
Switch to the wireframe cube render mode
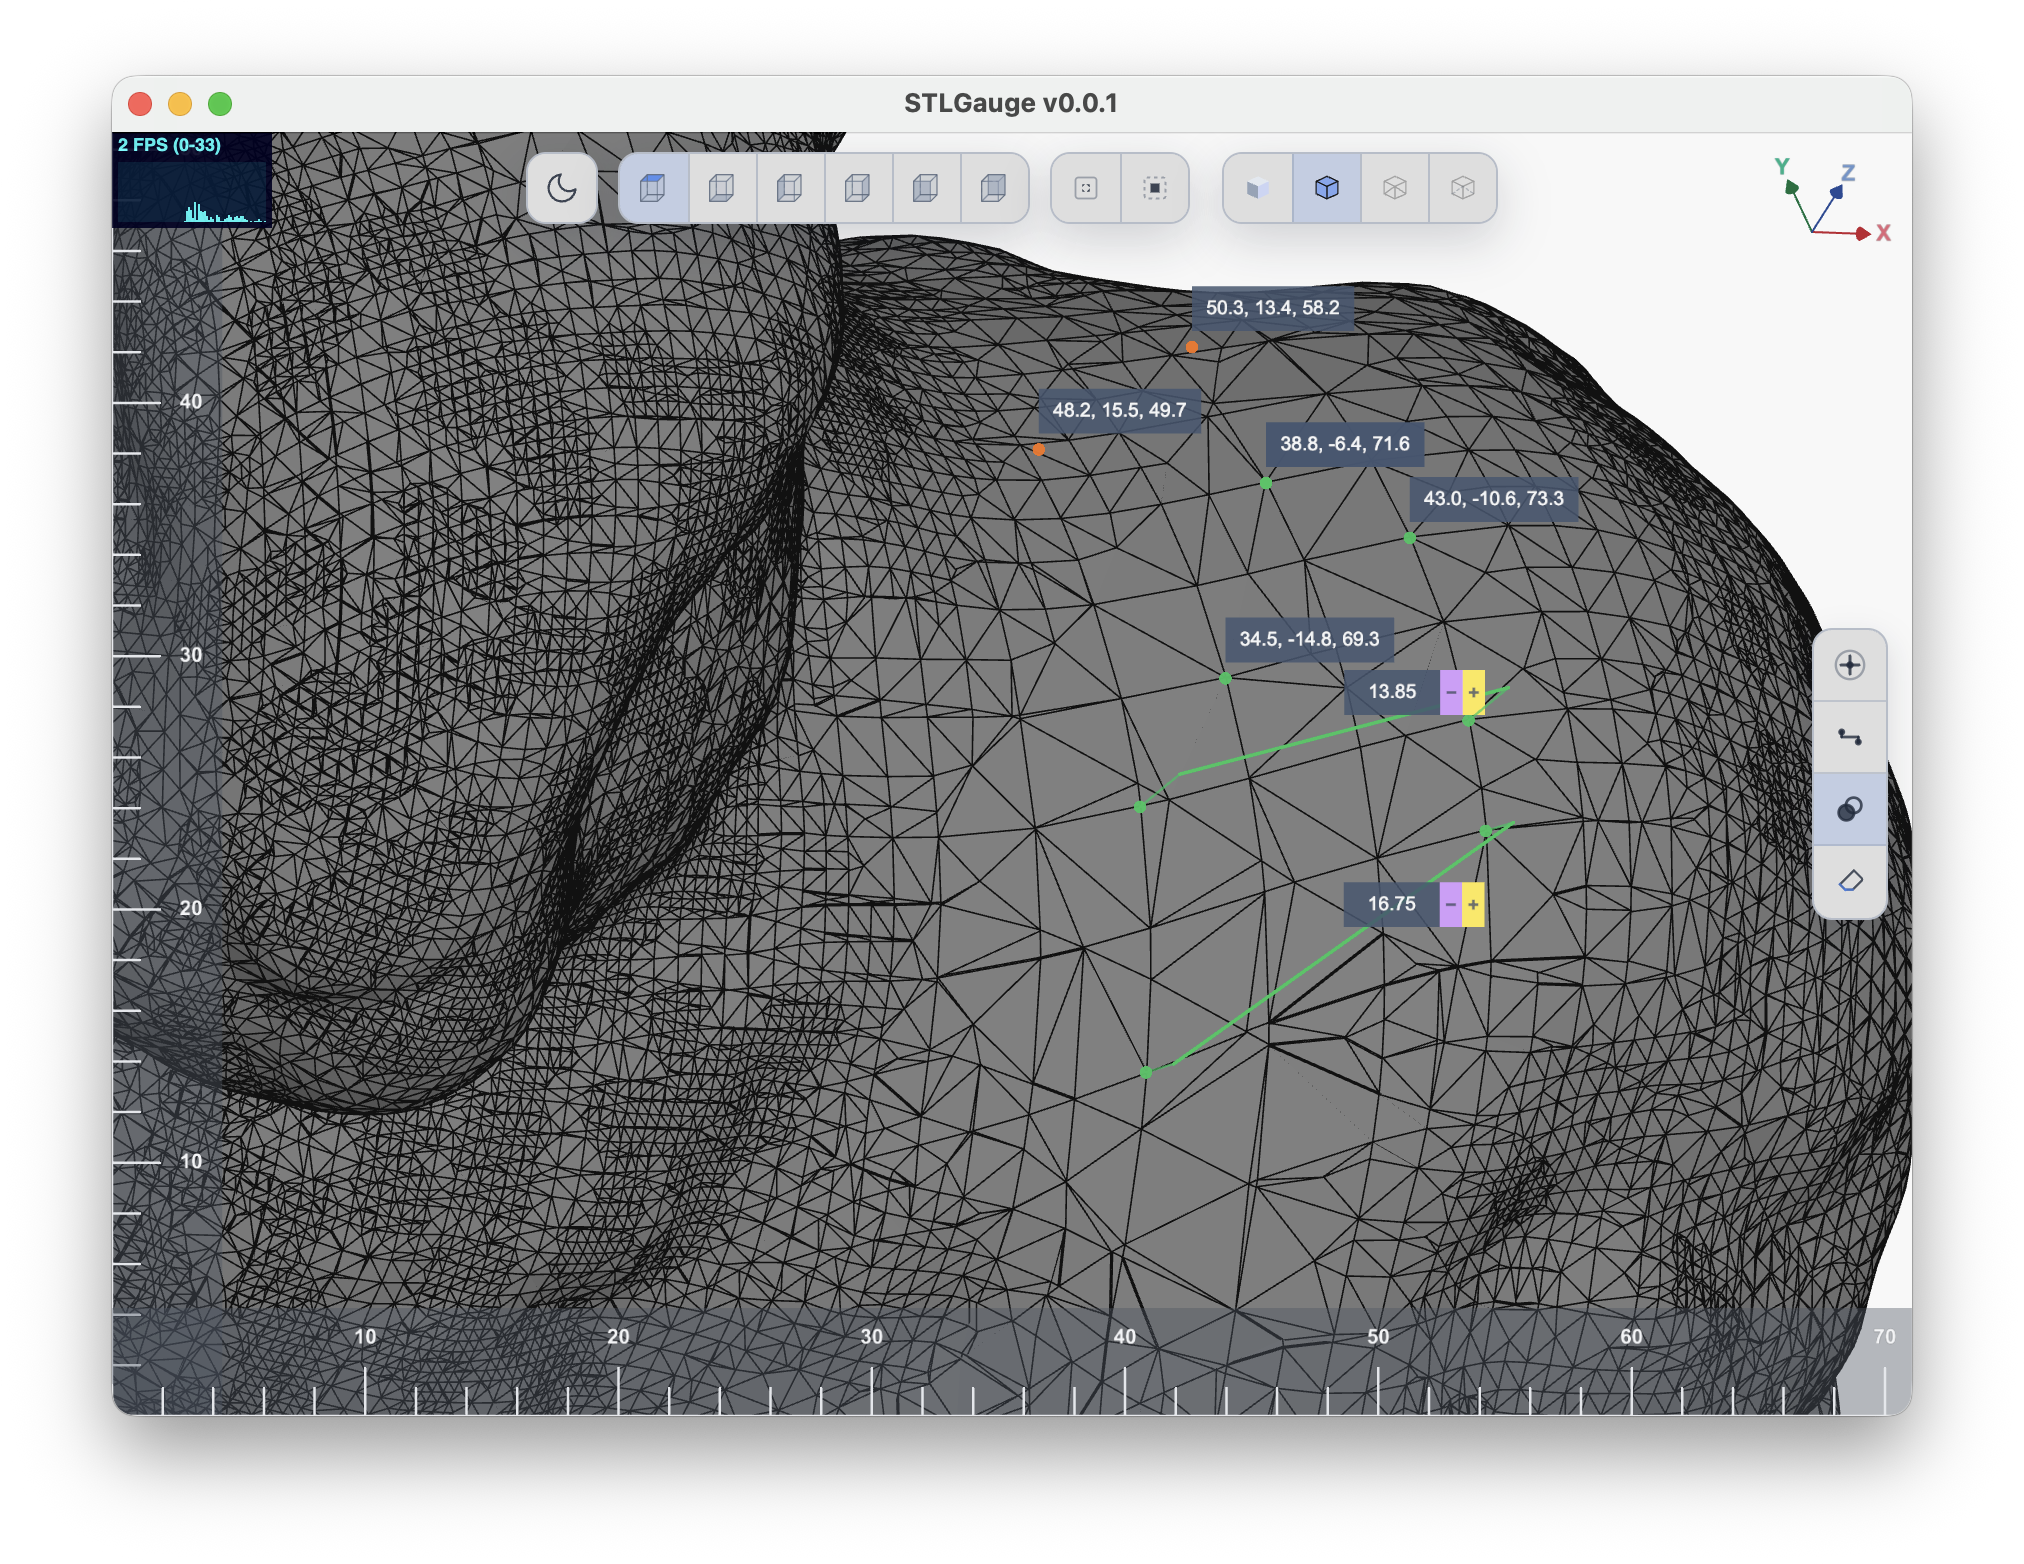[x=1394, y=188]
